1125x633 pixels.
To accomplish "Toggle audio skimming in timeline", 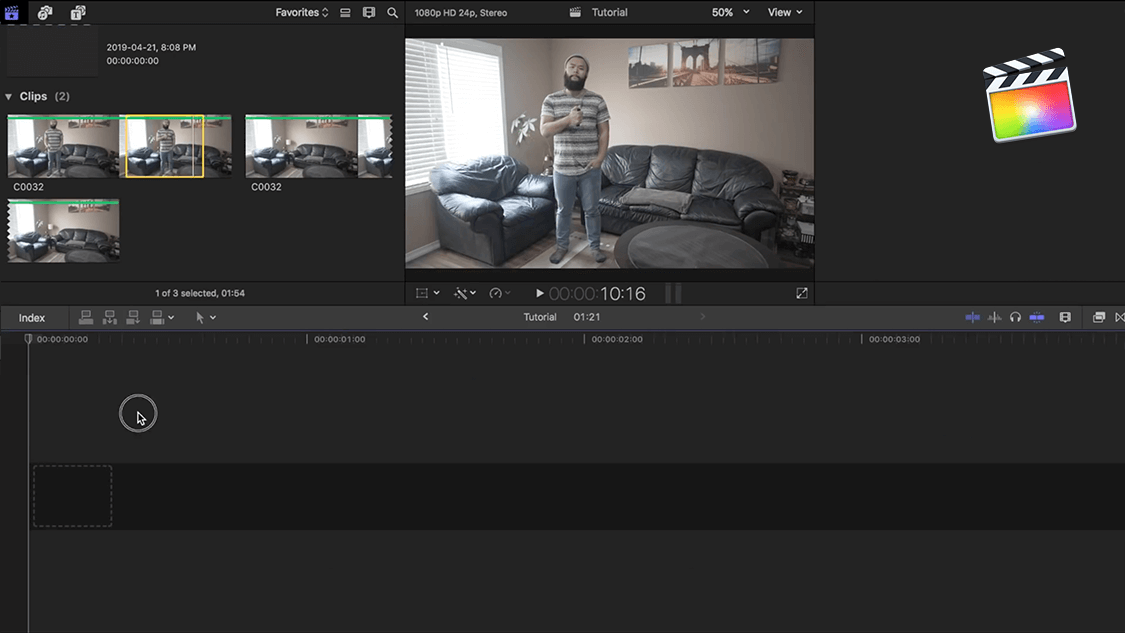I will coord(994,317).
